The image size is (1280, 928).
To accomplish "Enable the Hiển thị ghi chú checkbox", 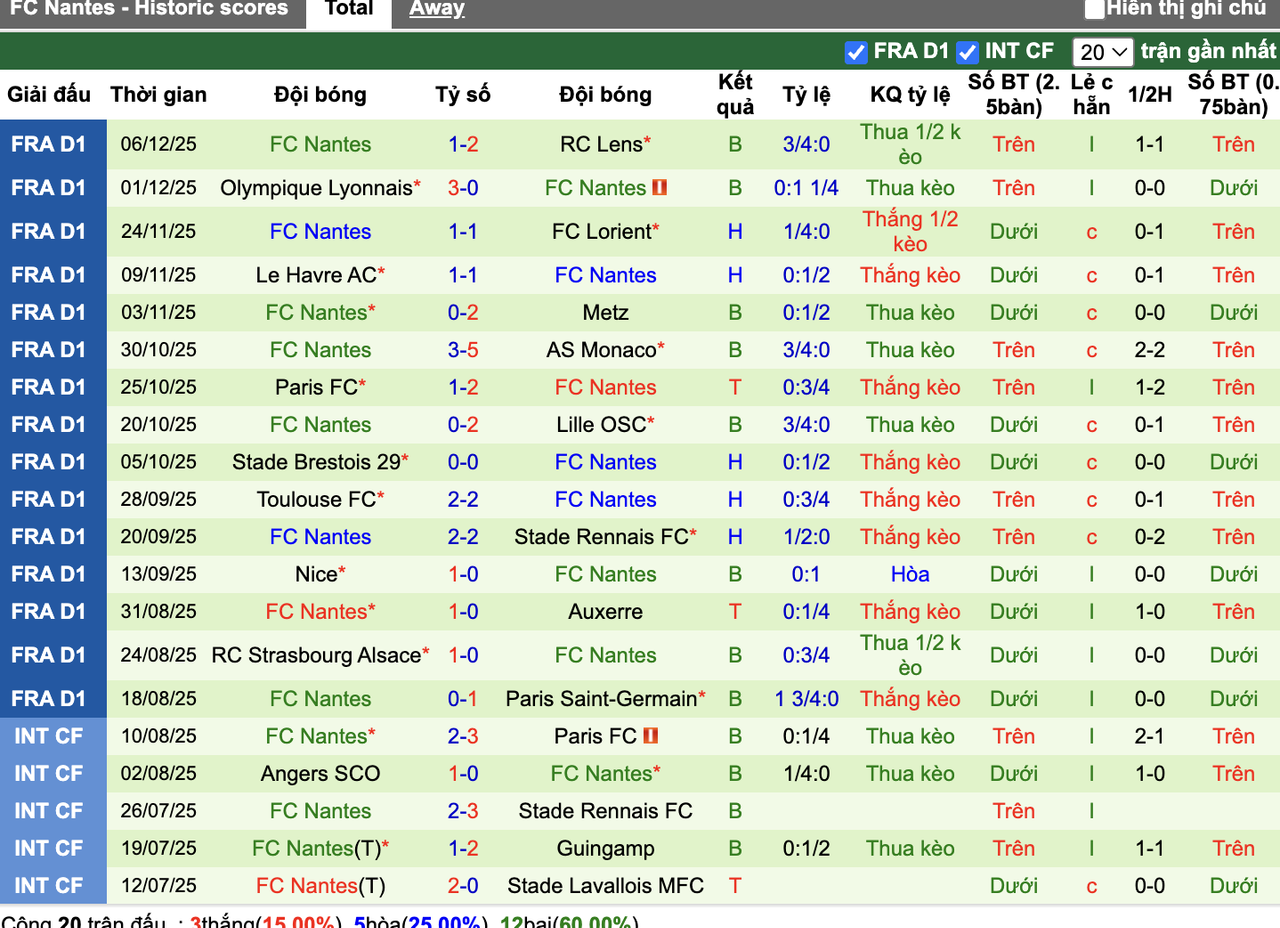I will pos(1095,9).
